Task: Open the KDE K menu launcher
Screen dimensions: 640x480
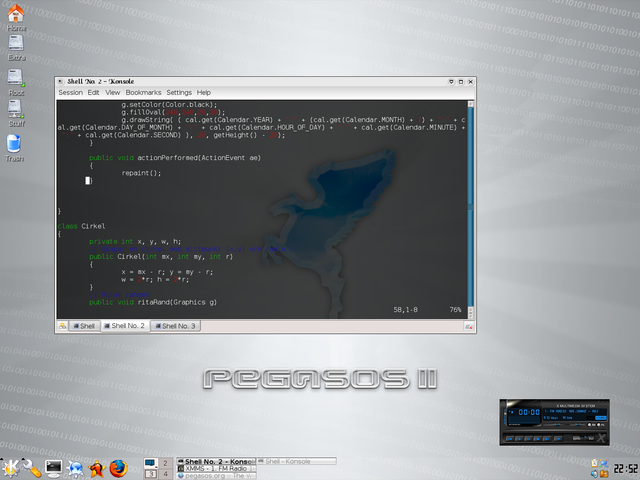Action: 10,468
